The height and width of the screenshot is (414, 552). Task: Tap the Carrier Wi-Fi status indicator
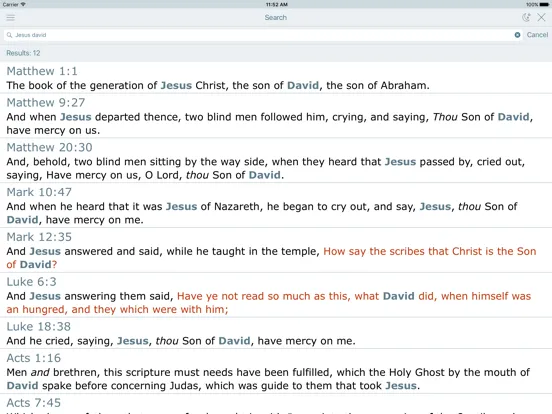tap(14, 5)
